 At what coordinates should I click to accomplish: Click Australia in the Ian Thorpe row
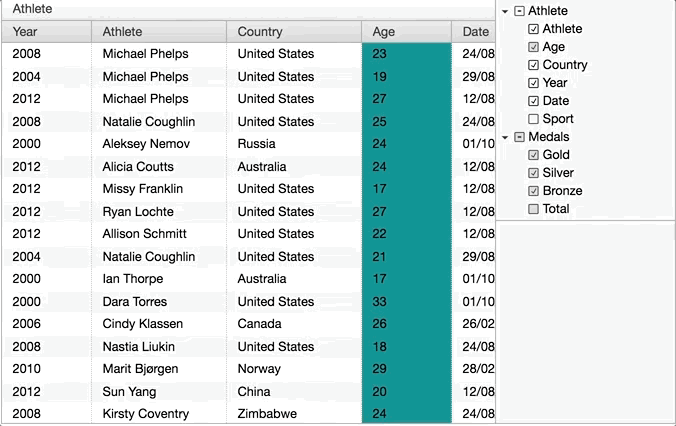294,279
